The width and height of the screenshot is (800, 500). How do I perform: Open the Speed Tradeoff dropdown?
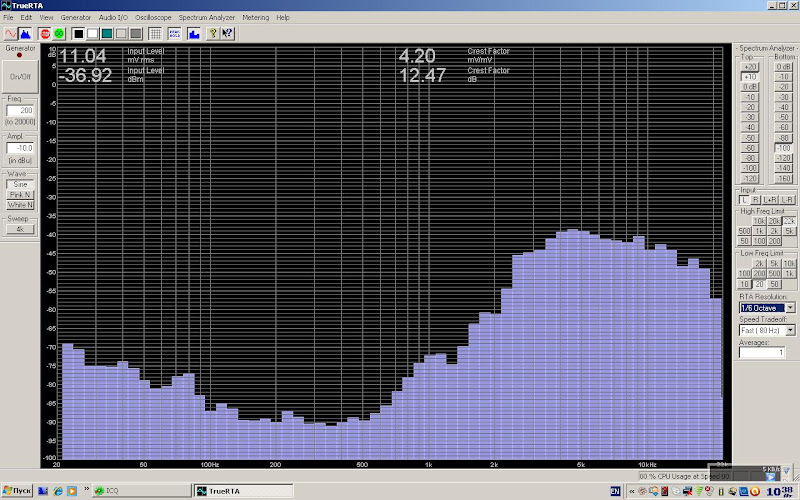(x=790, y=329)
